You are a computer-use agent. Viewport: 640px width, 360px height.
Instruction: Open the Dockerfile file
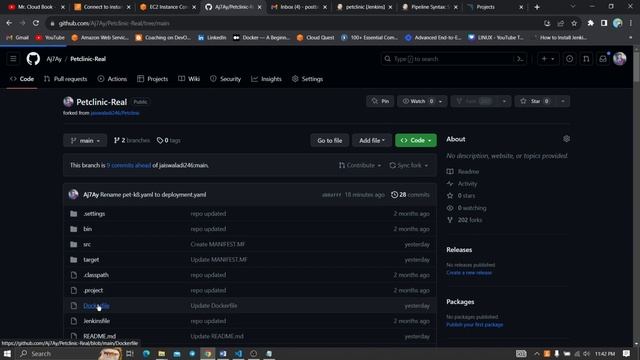[96, 306]
